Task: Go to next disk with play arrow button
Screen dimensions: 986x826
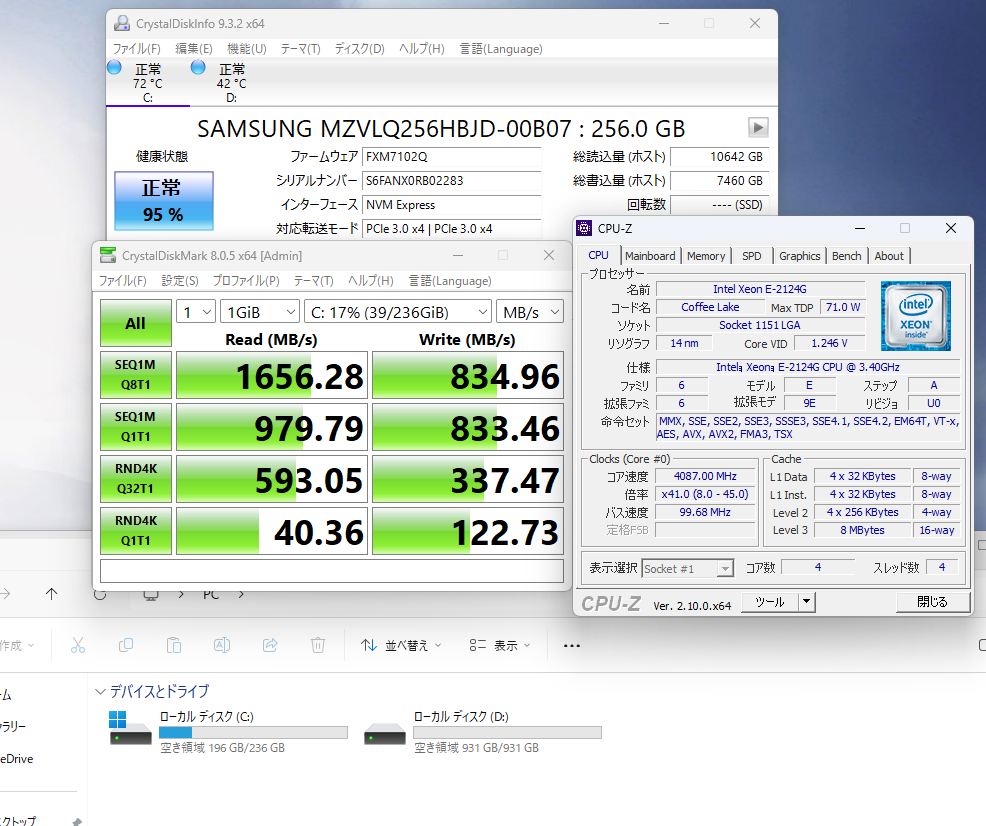Action: click(758, 128)
